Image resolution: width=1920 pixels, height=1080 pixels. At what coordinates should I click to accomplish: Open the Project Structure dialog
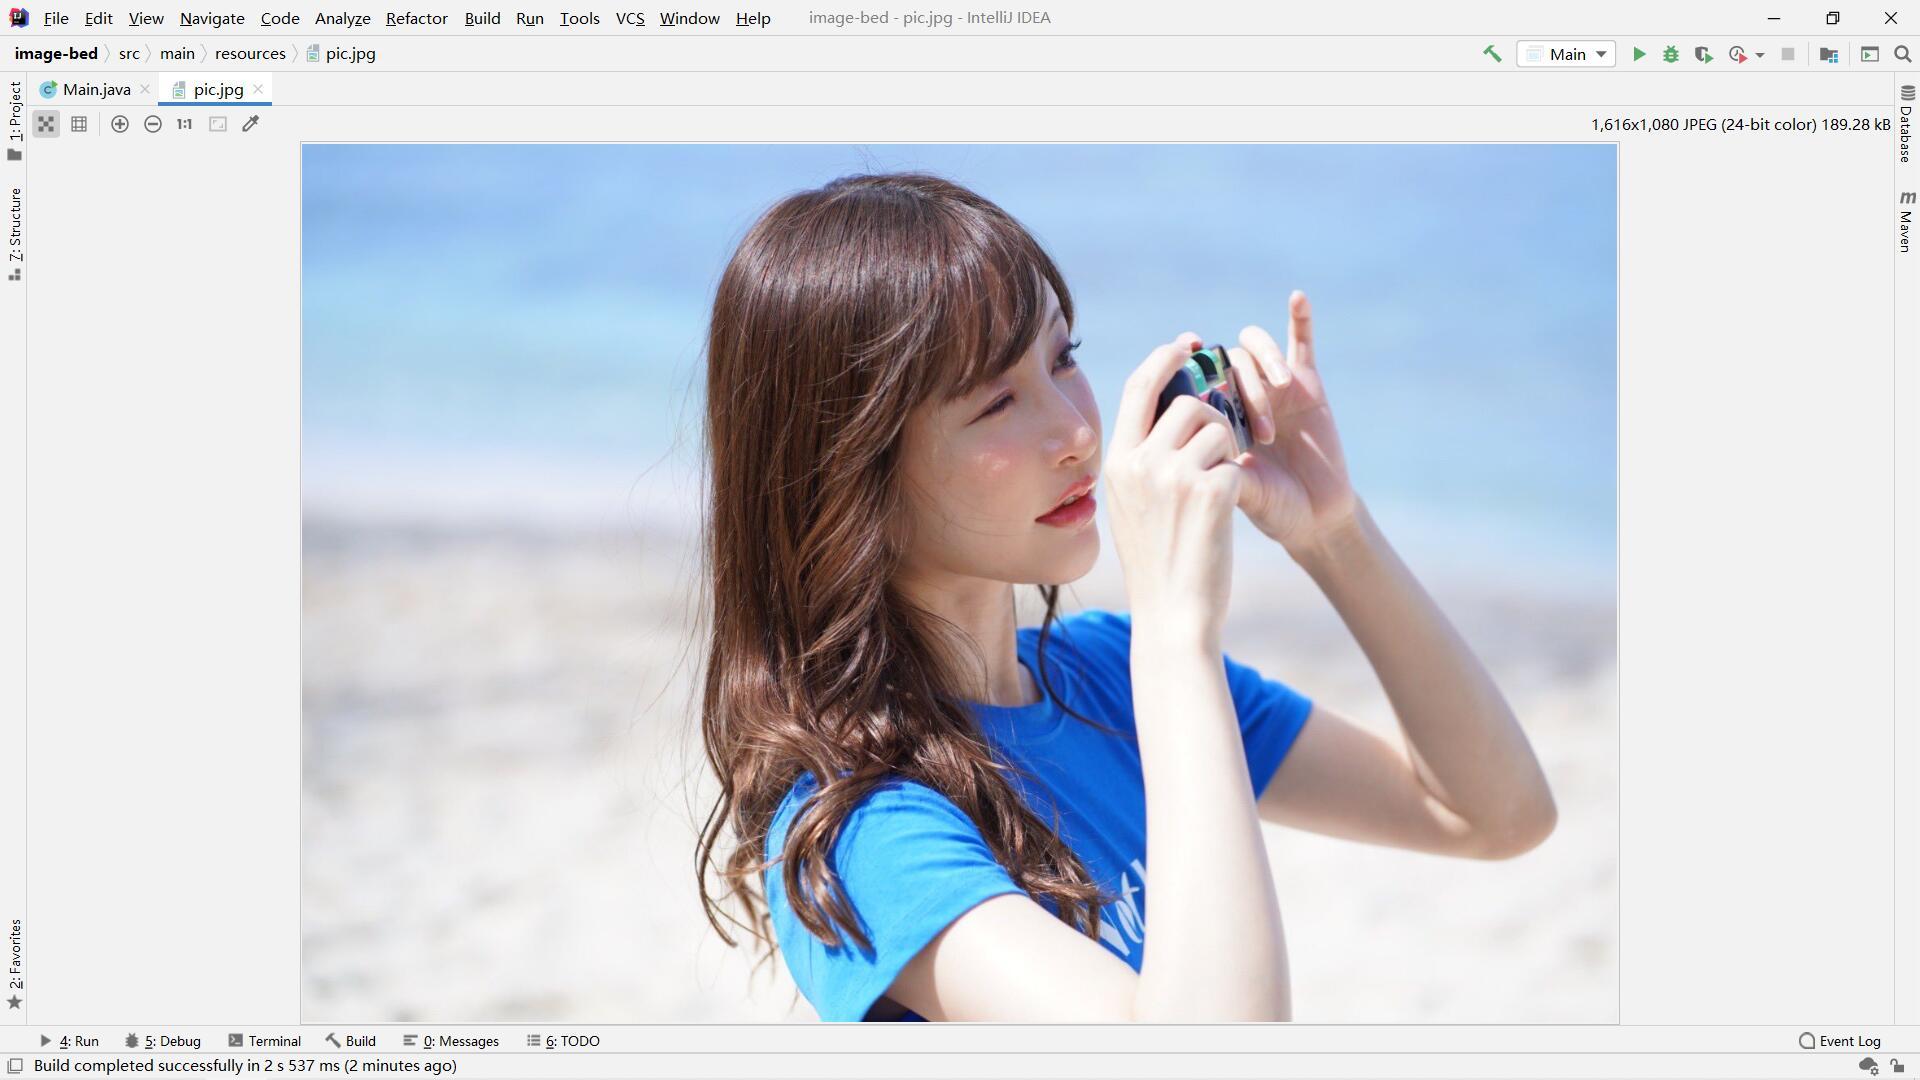pos(1829,54)
